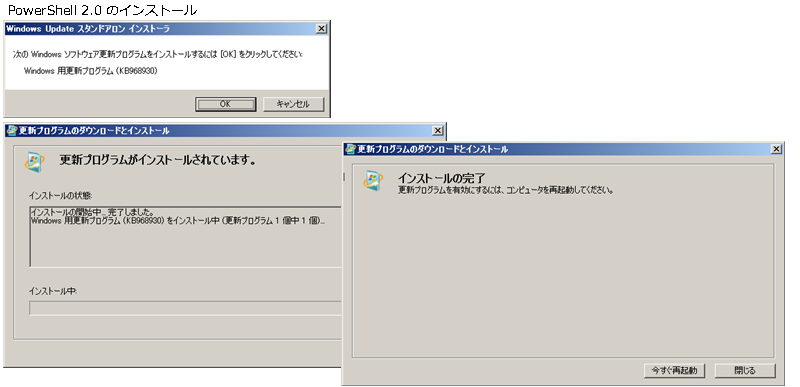Click the インストール中 progress bar
The height and width of the screenshot is (387, 800).
click(186, 308)
